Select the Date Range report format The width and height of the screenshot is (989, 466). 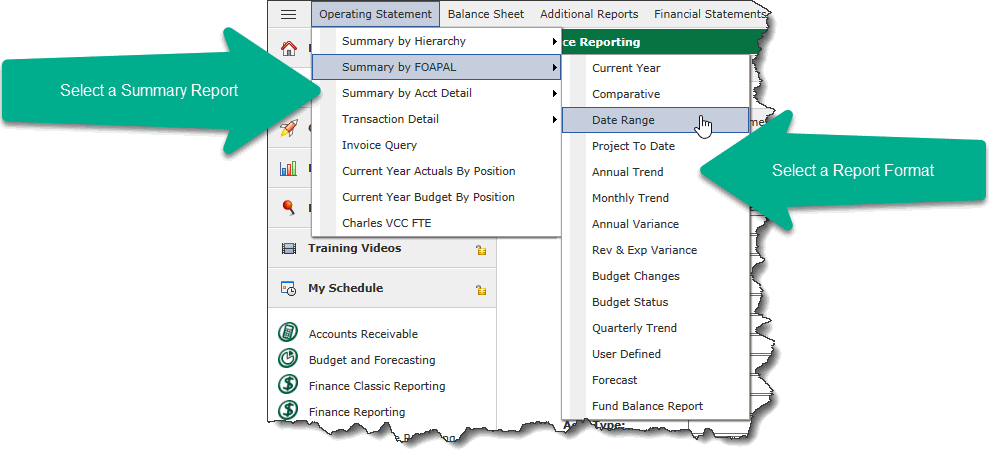(x=623, y=120)
